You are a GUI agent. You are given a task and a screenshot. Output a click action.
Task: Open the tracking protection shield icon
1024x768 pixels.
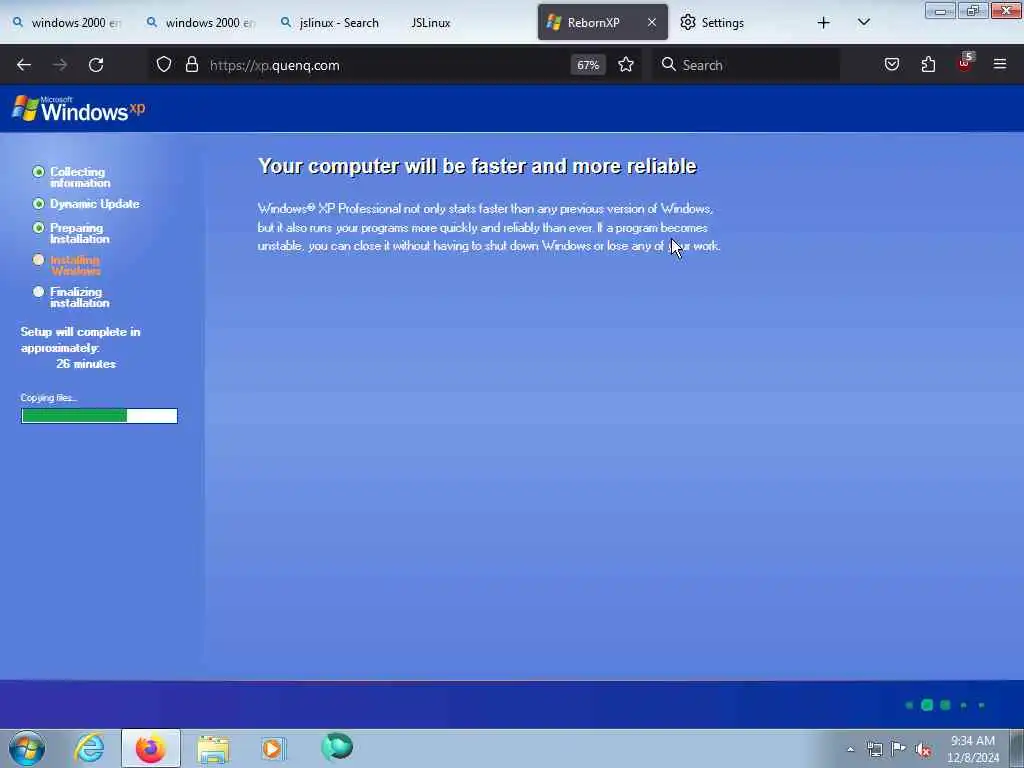tap(164, 65)
